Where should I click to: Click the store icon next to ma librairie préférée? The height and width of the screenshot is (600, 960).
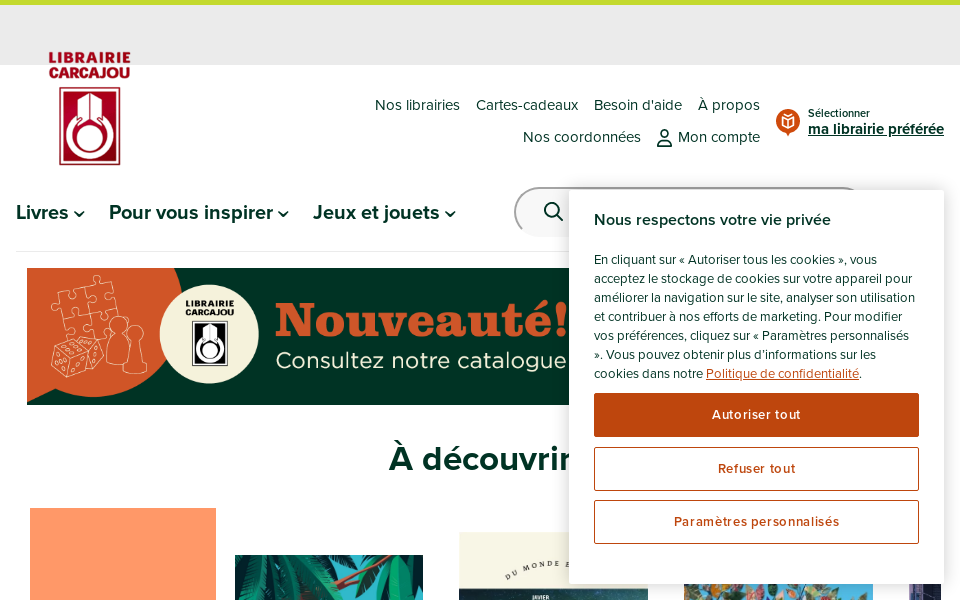tap(788, 122)
